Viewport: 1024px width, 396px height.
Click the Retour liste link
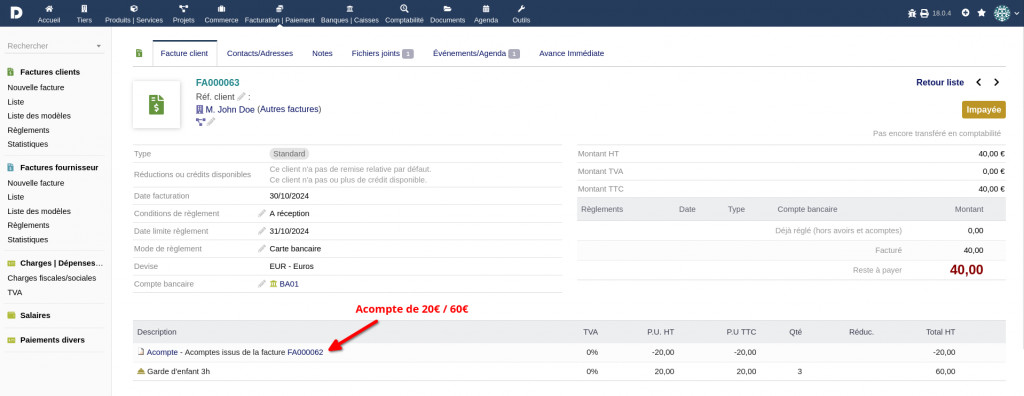coord(940,82)
